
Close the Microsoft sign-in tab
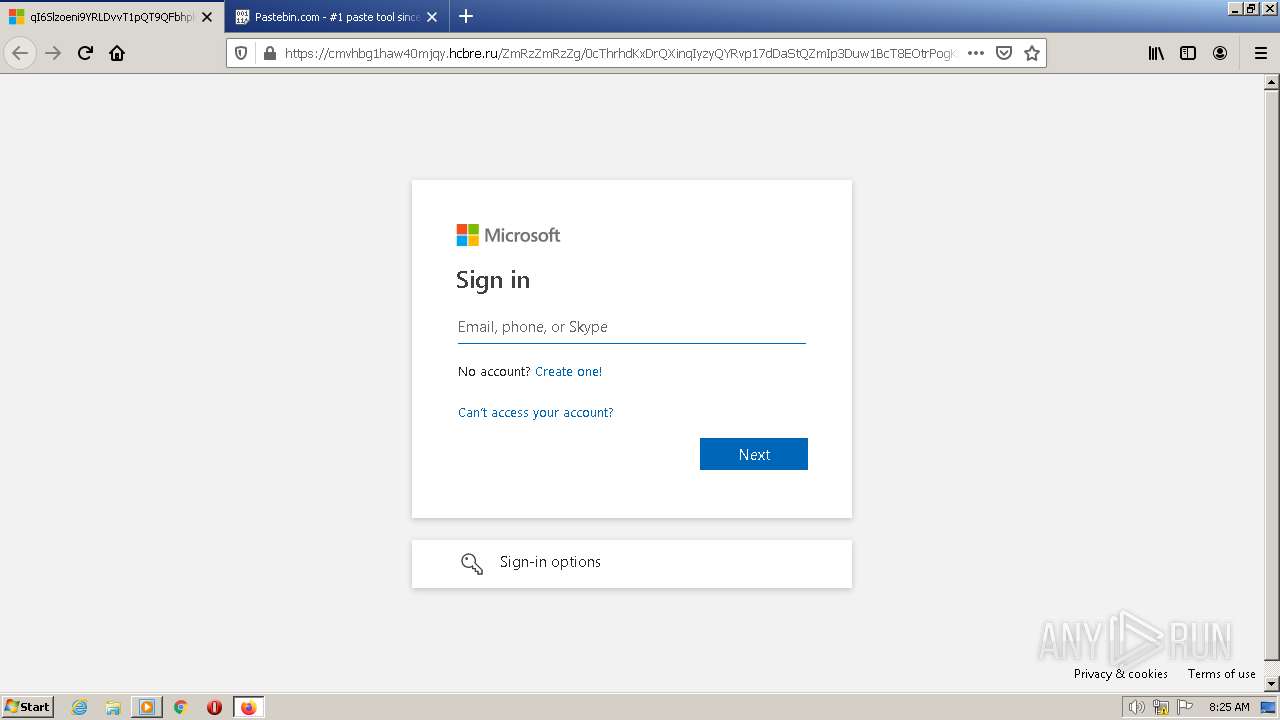point(207,17)
